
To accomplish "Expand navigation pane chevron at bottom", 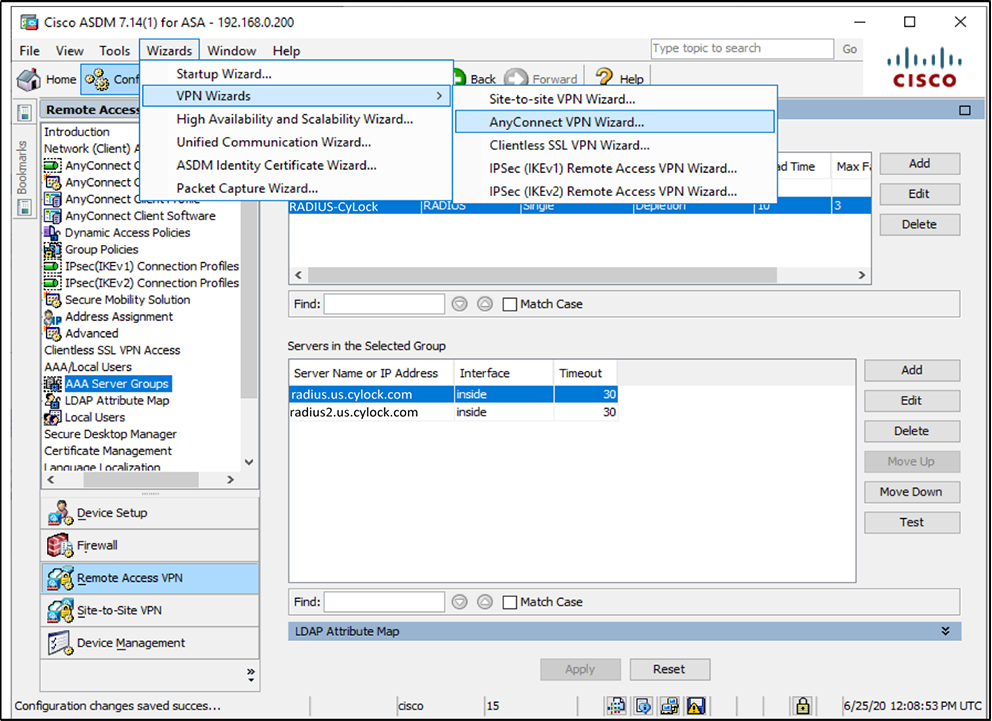I will pyautogui.click(x=250, y=673).
